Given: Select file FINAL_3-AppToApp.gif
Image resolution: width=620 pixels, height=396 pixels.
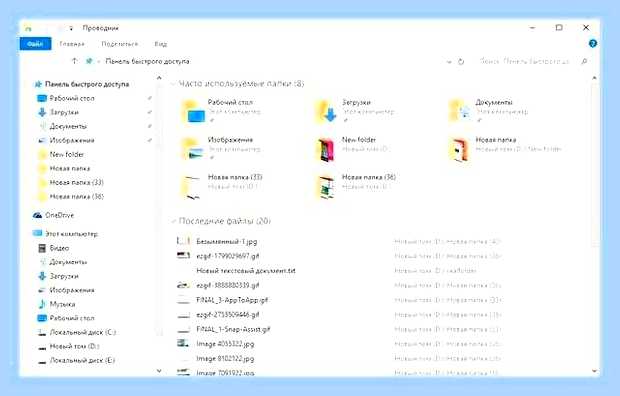Looking at the screenshot, I should (232, 300).
